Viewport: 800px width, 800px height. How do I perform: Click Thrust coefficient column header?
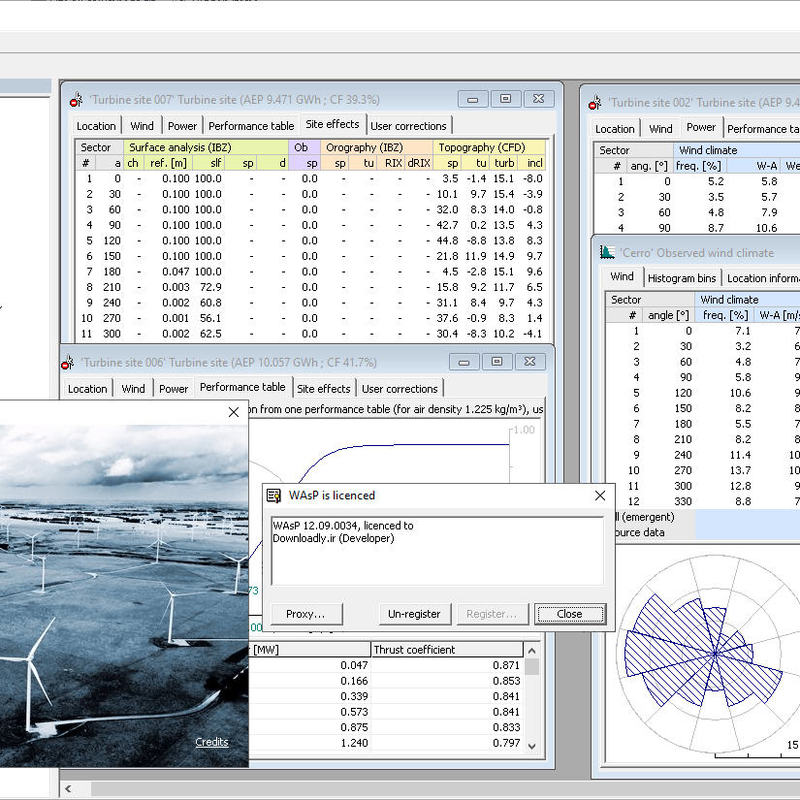tap(446, 649)
